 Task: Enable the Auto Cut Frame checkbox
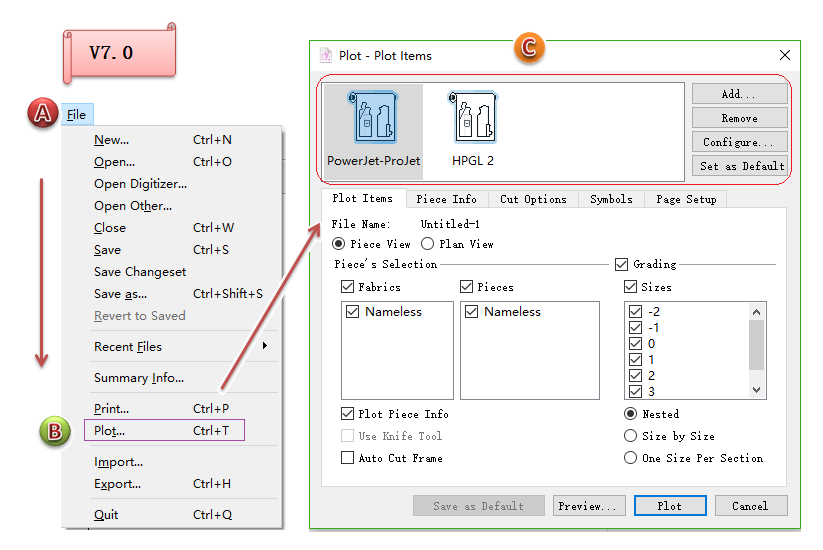click(348, 458)
